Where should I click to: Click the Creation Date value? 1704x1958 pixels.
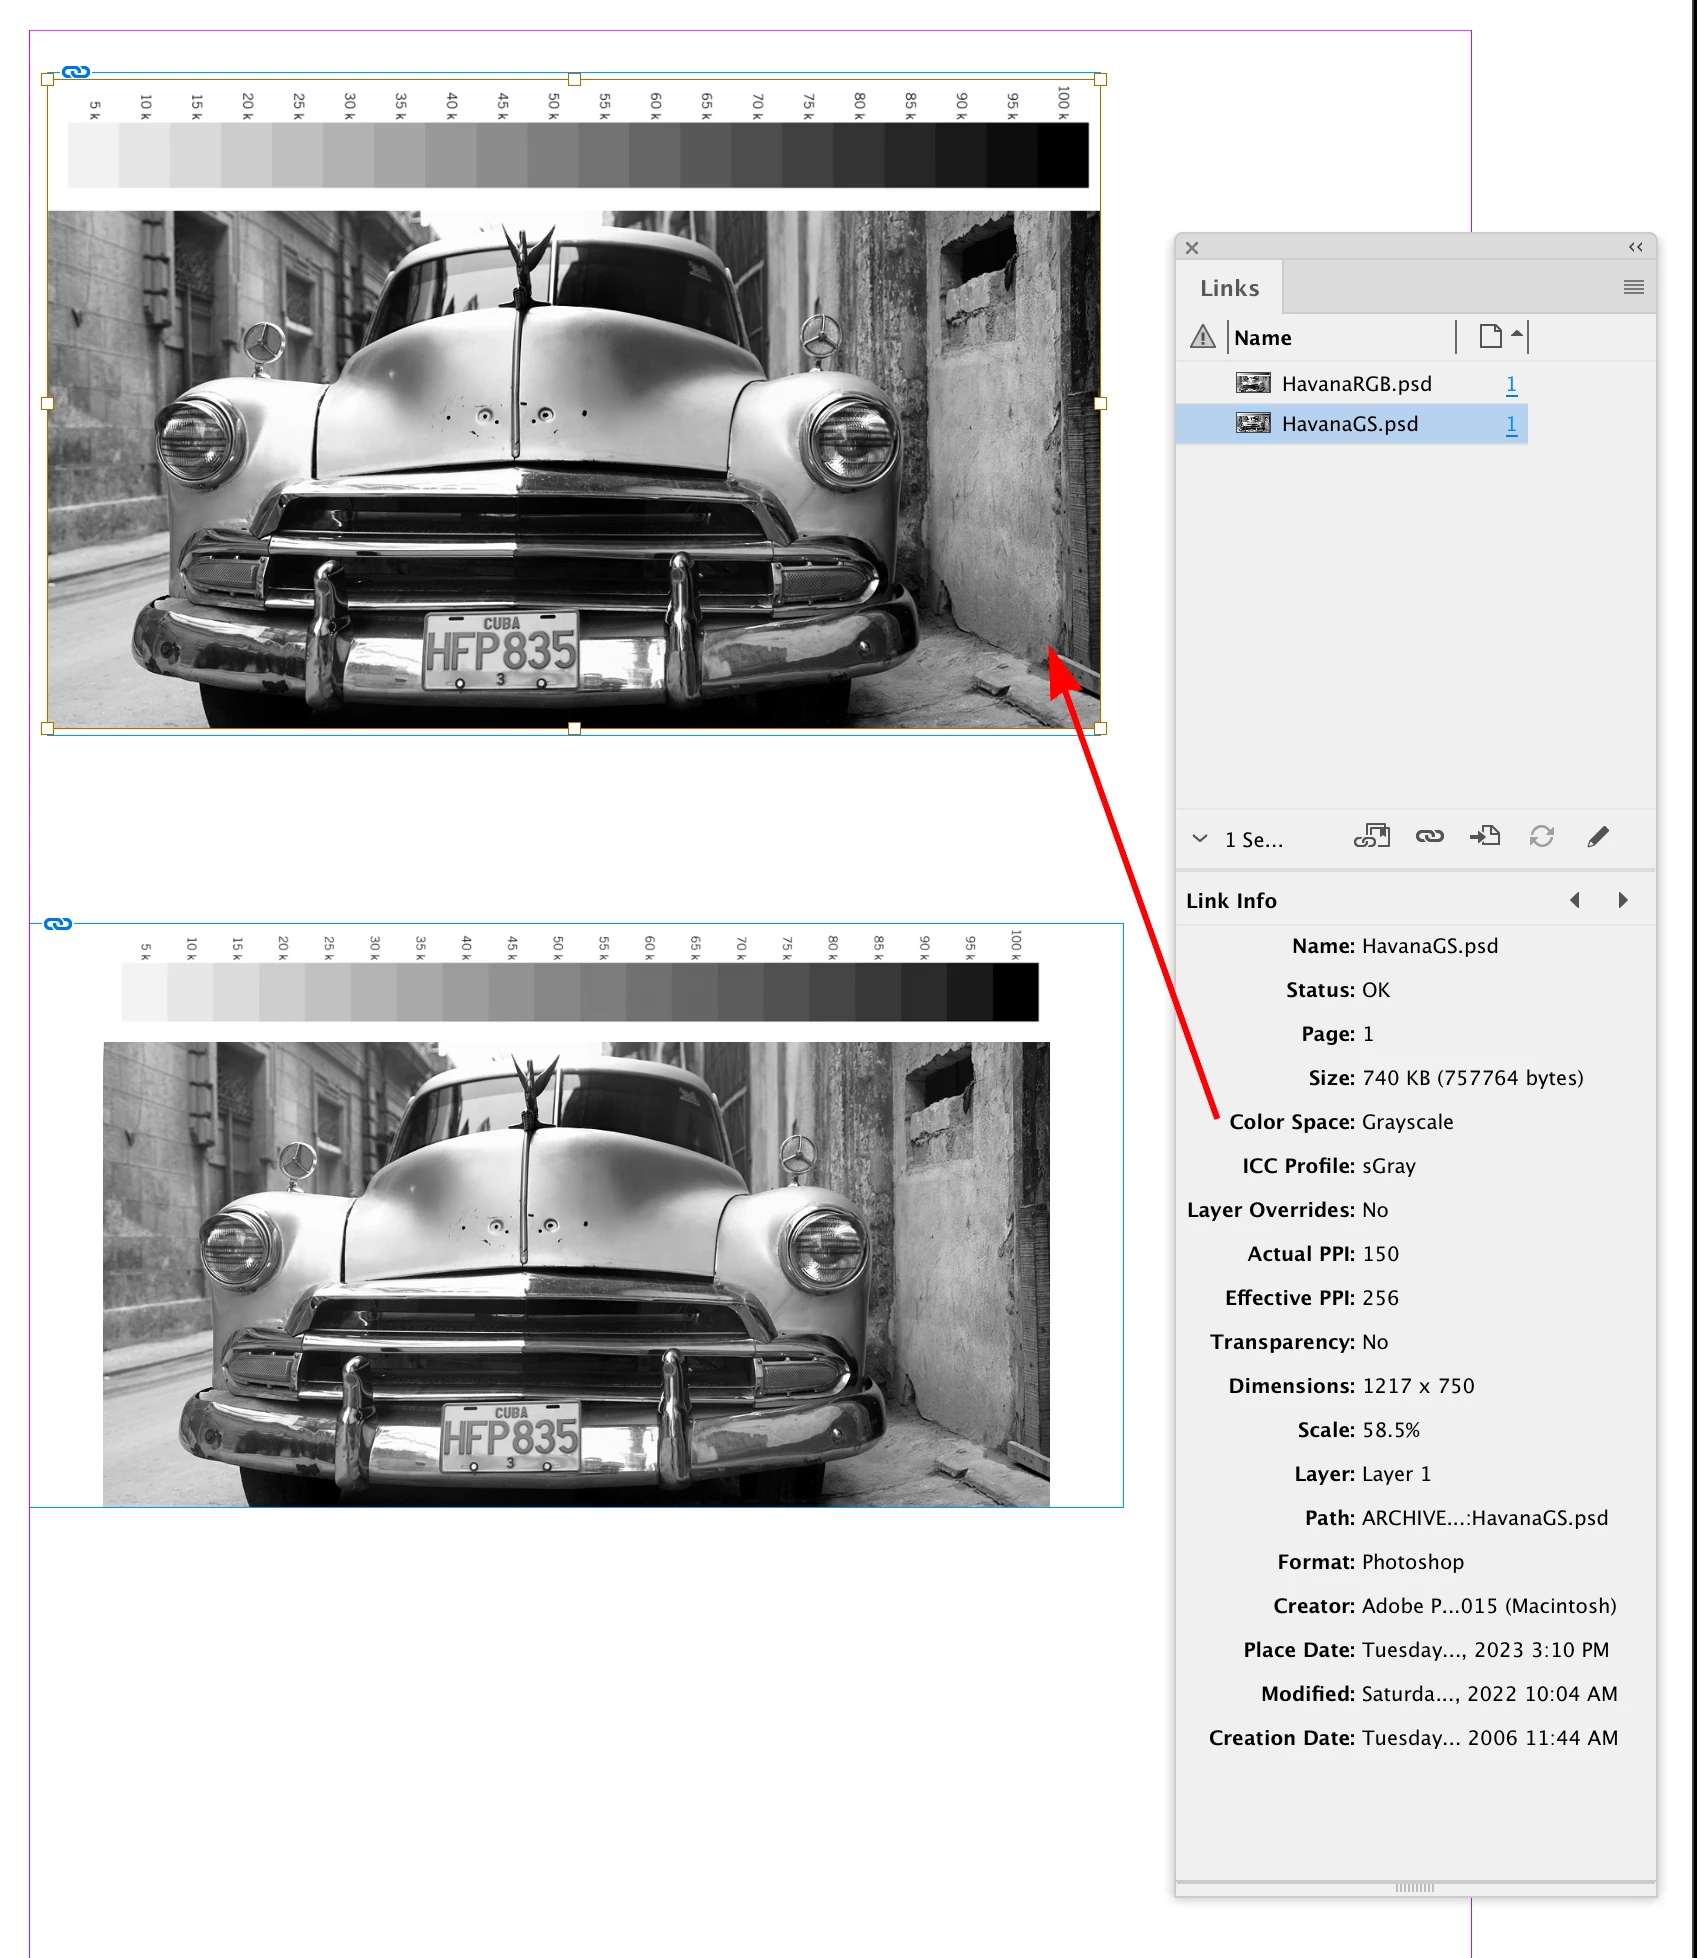click(x=1489, y=1738)
